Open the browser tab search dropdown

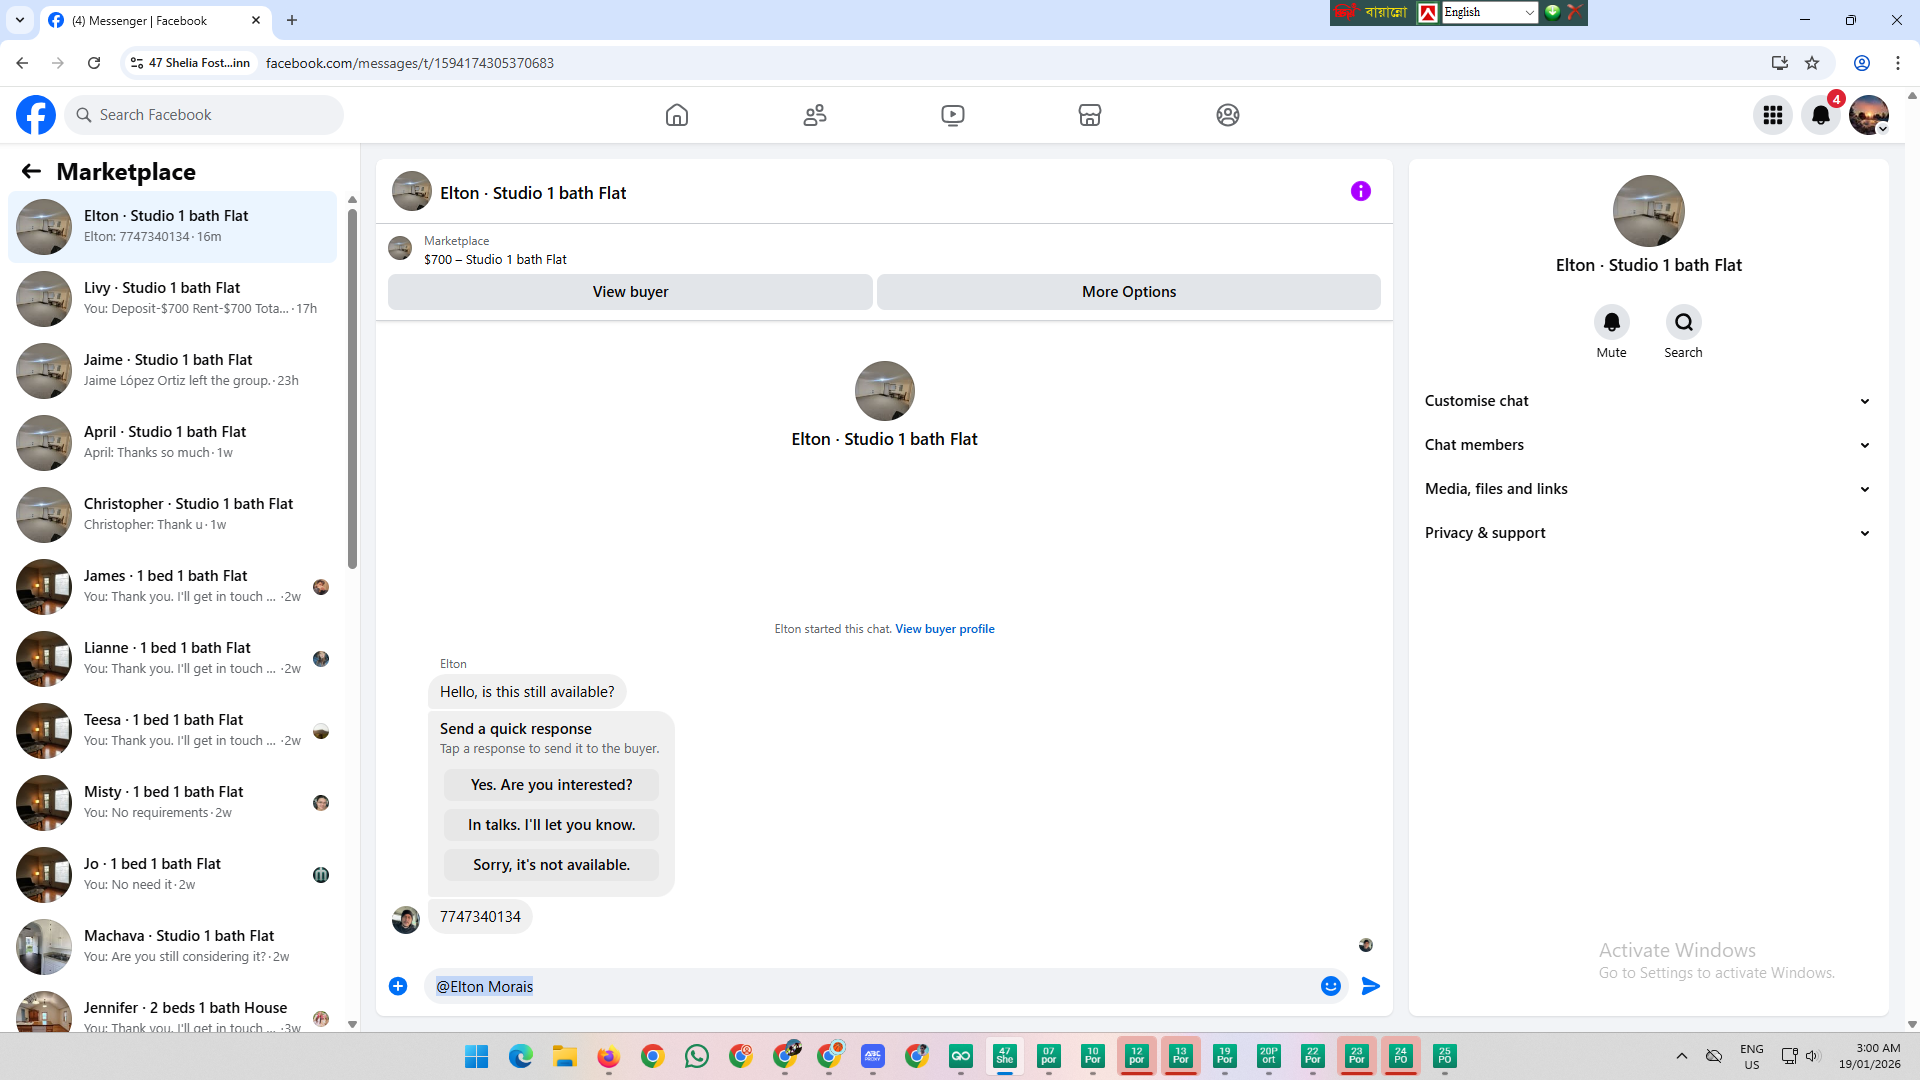[20, 20]
